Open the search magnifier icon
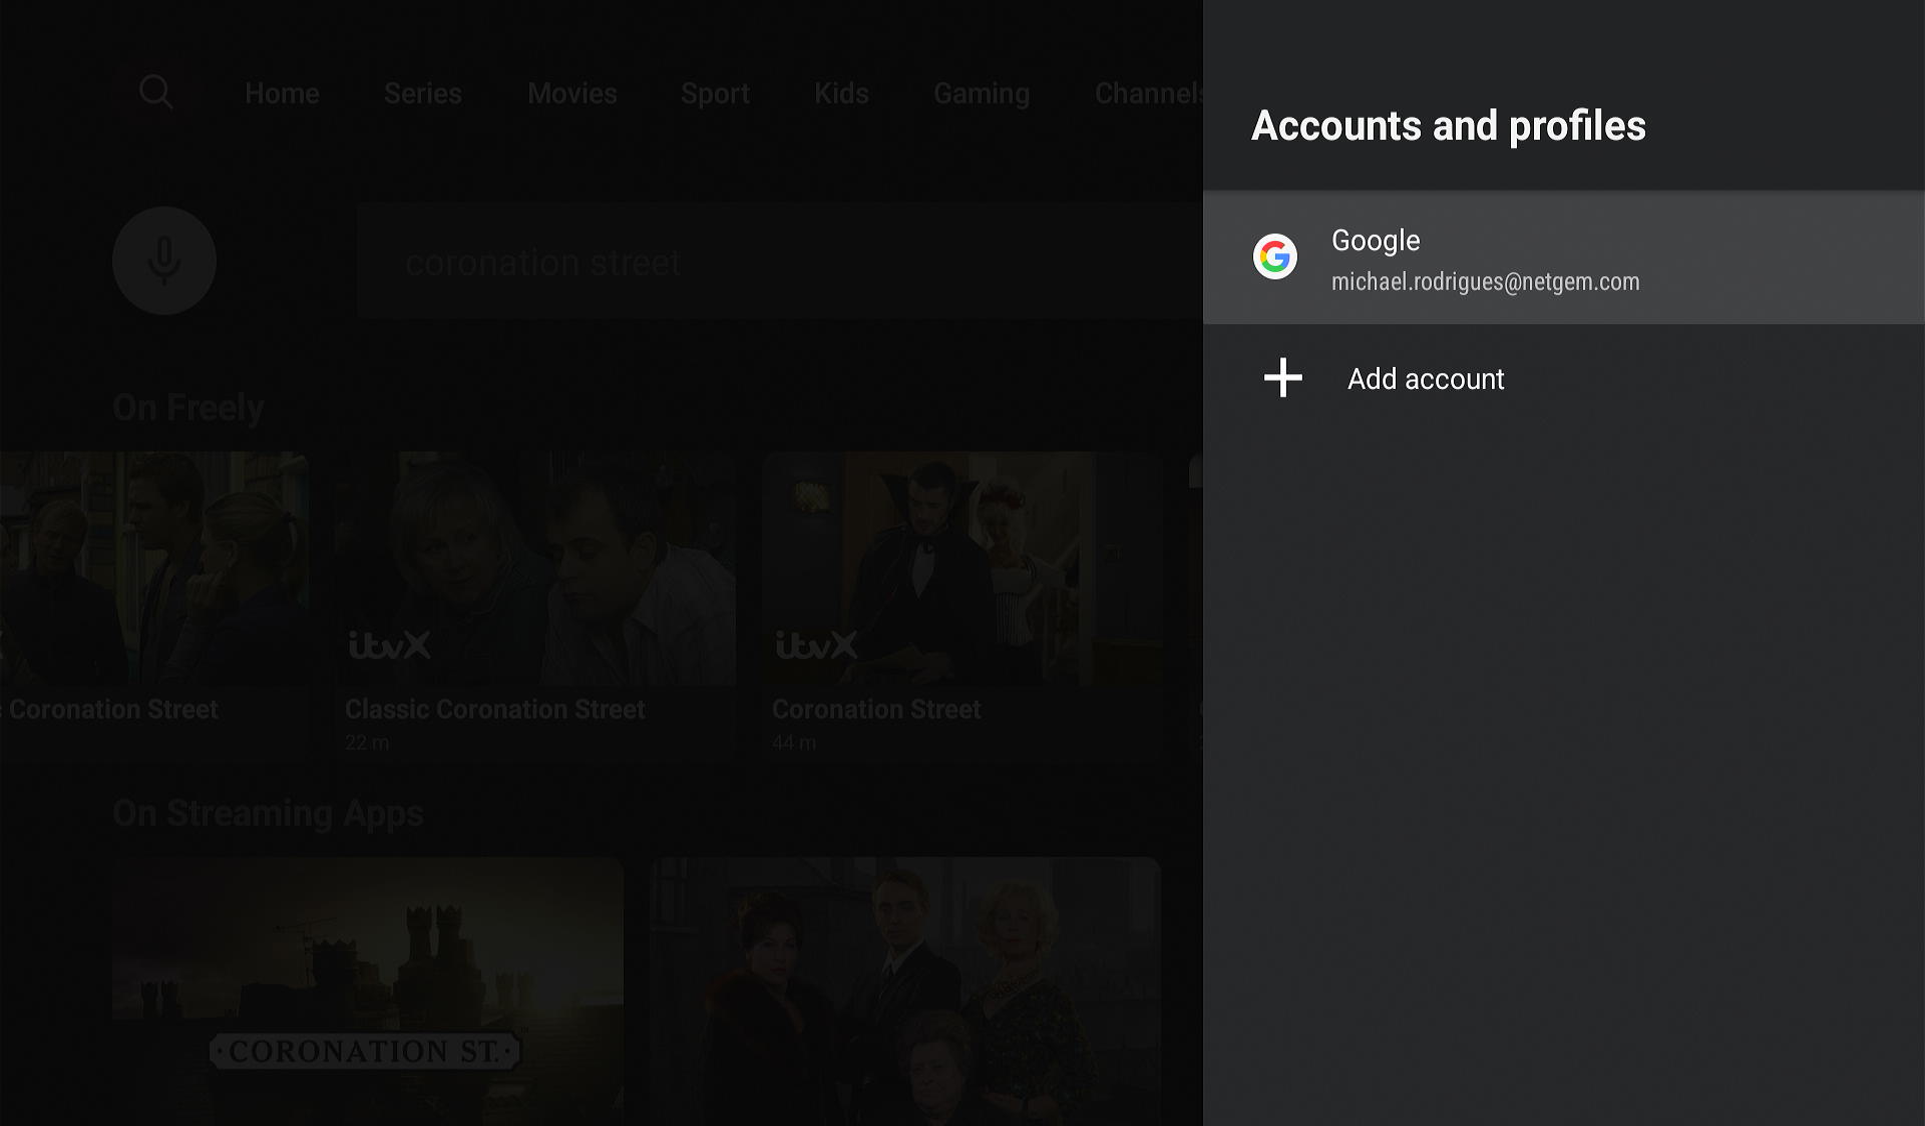 pos(155,92)
